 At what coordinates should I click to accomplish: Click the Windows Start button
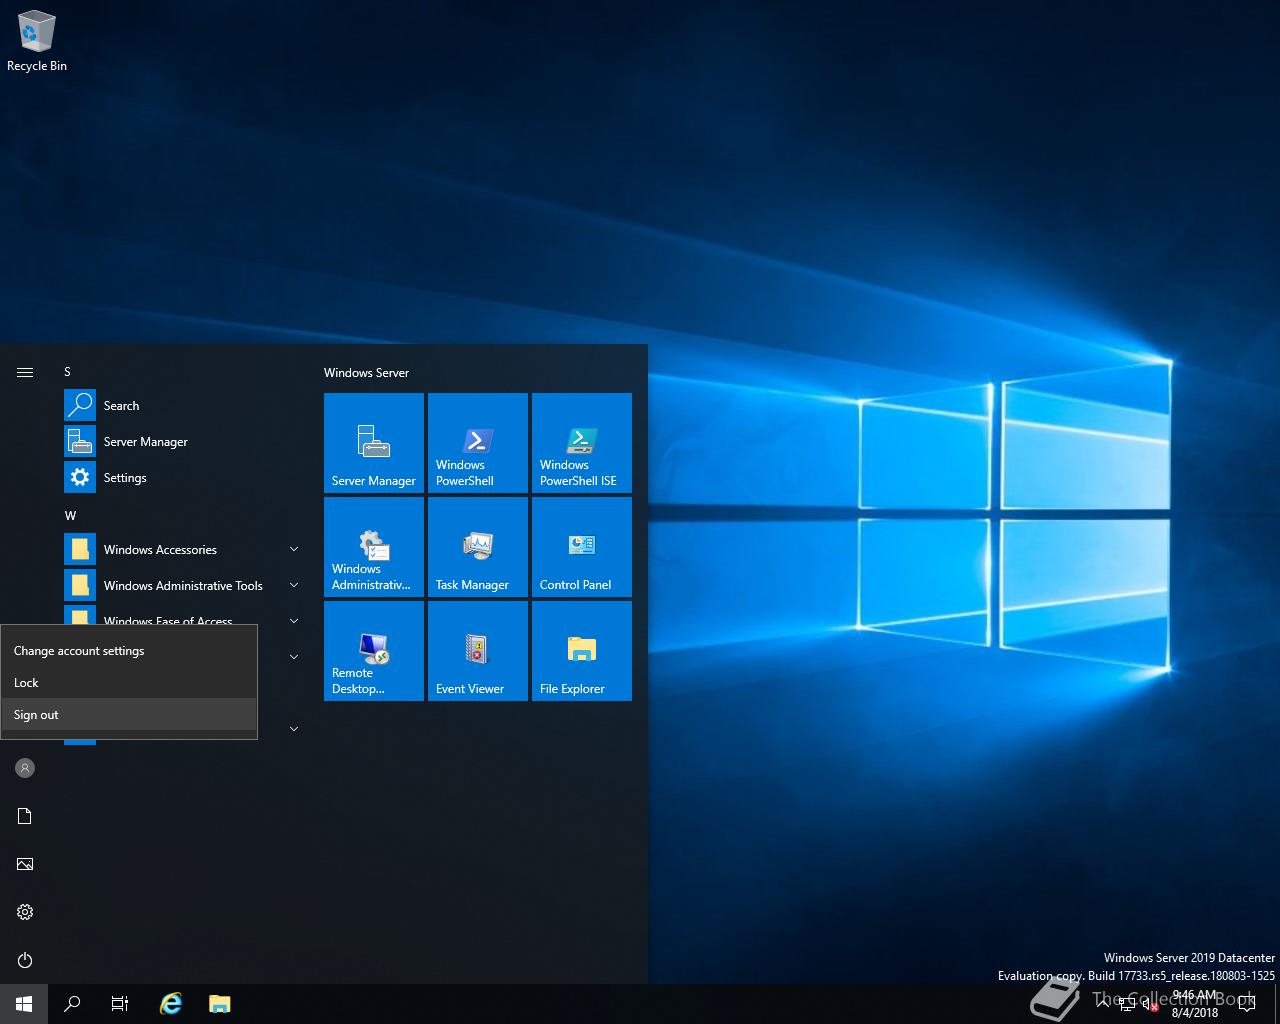(24, 1004)
